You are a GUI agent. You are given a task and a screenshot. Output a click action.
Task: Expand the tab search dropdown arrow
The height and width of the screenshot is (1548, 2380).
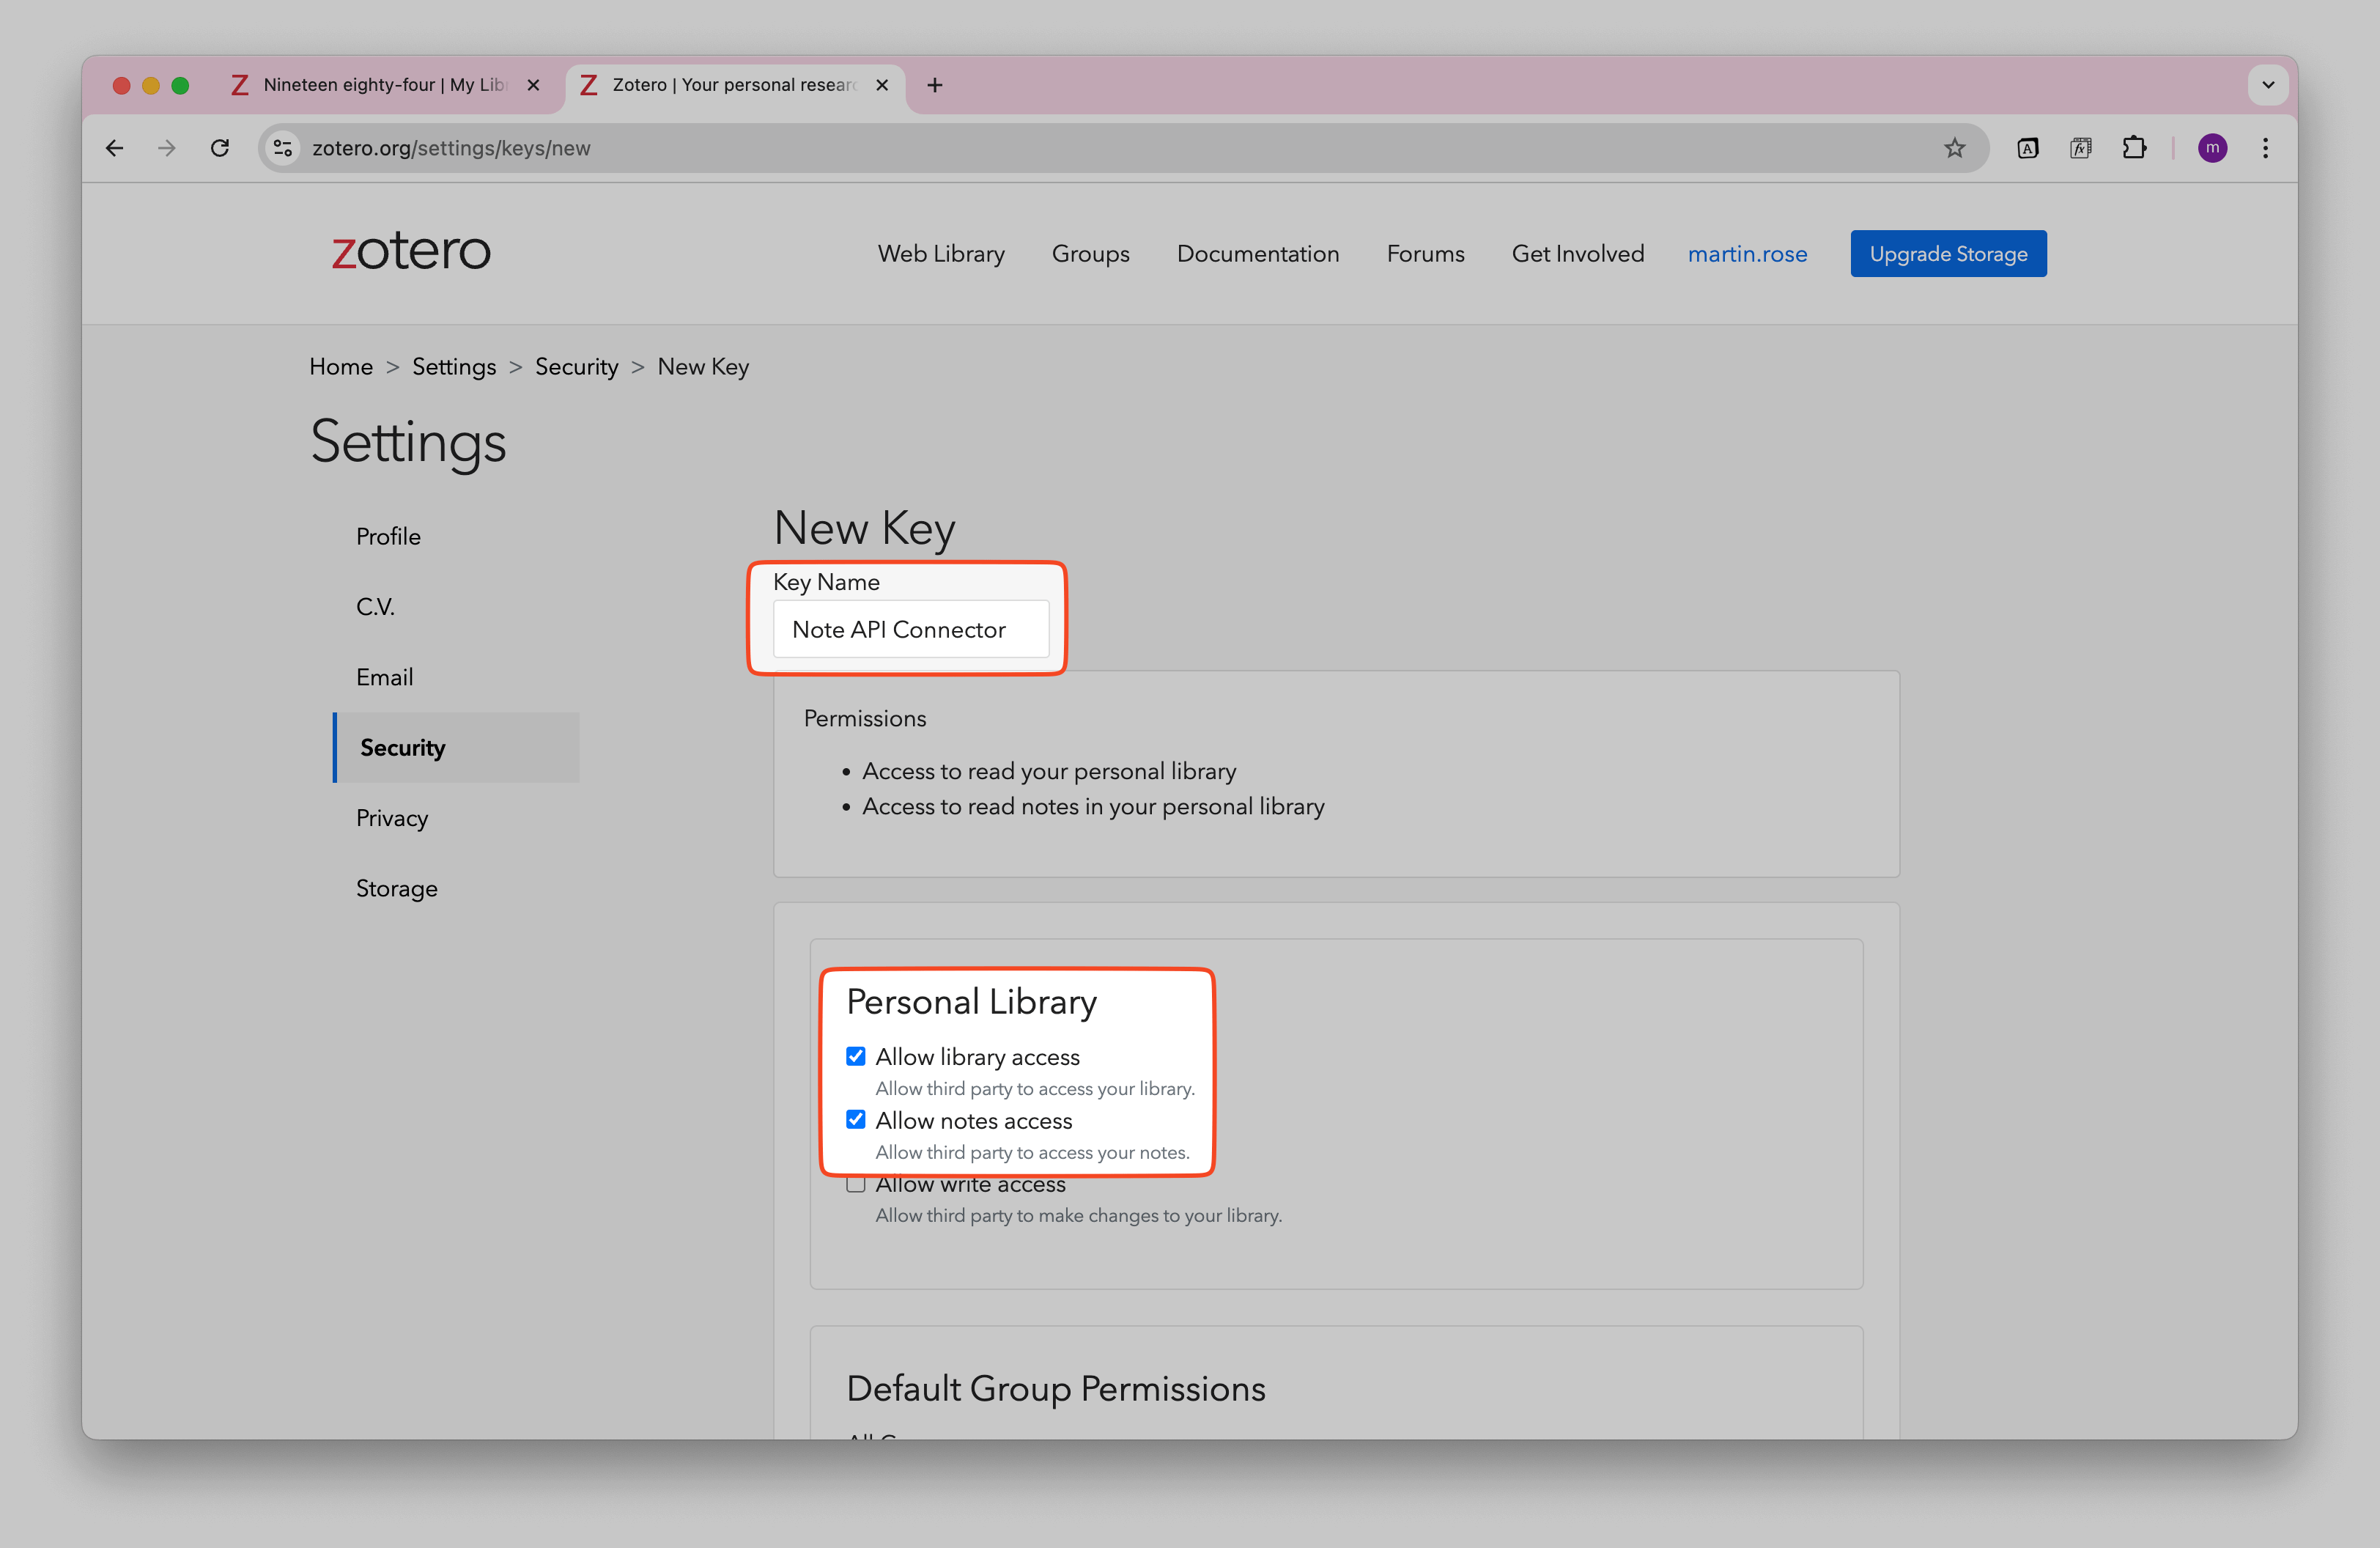coord(2268,85)
